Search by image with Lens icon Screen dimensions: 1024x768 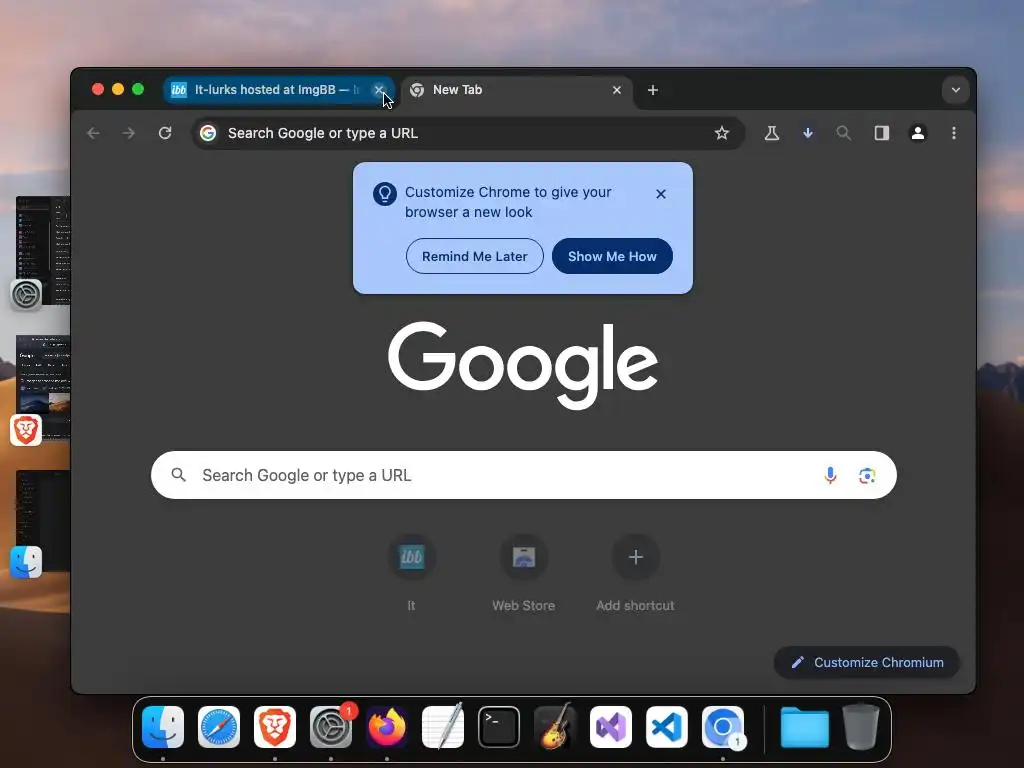point(867,475)
